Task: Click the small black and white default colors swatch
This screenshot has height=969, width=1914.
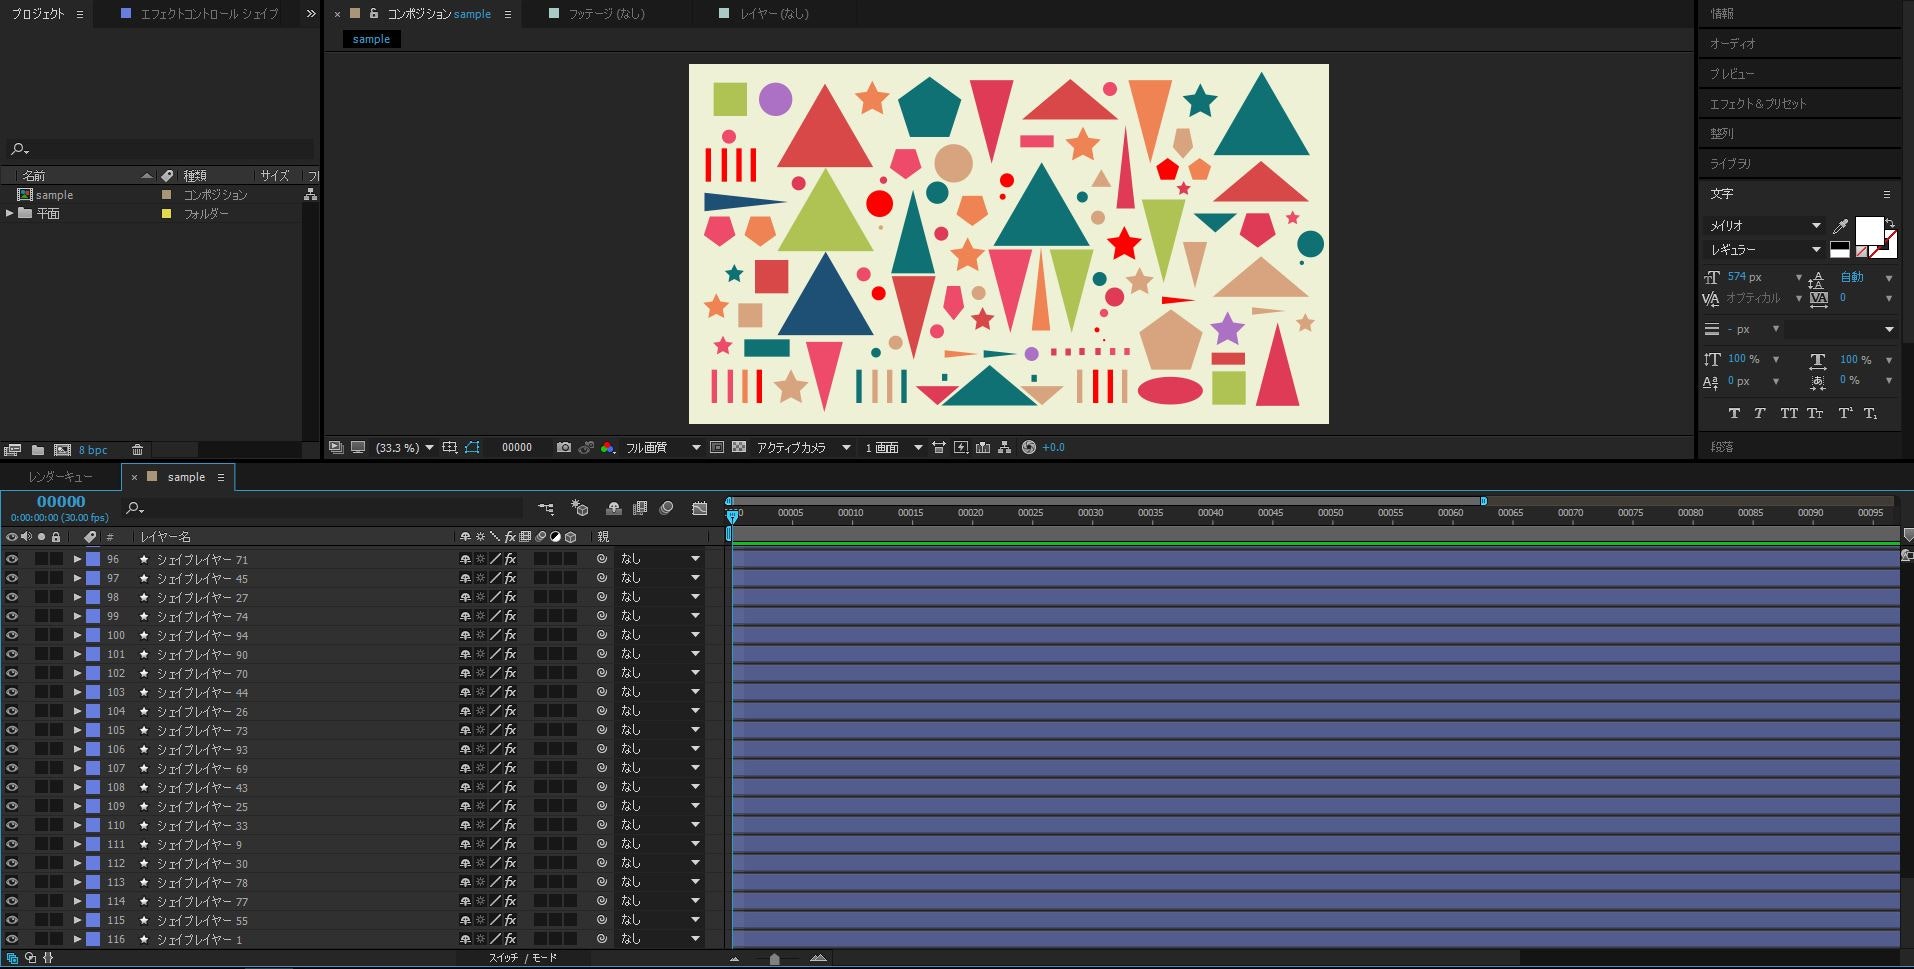Action: click(x=1839, y=250)
